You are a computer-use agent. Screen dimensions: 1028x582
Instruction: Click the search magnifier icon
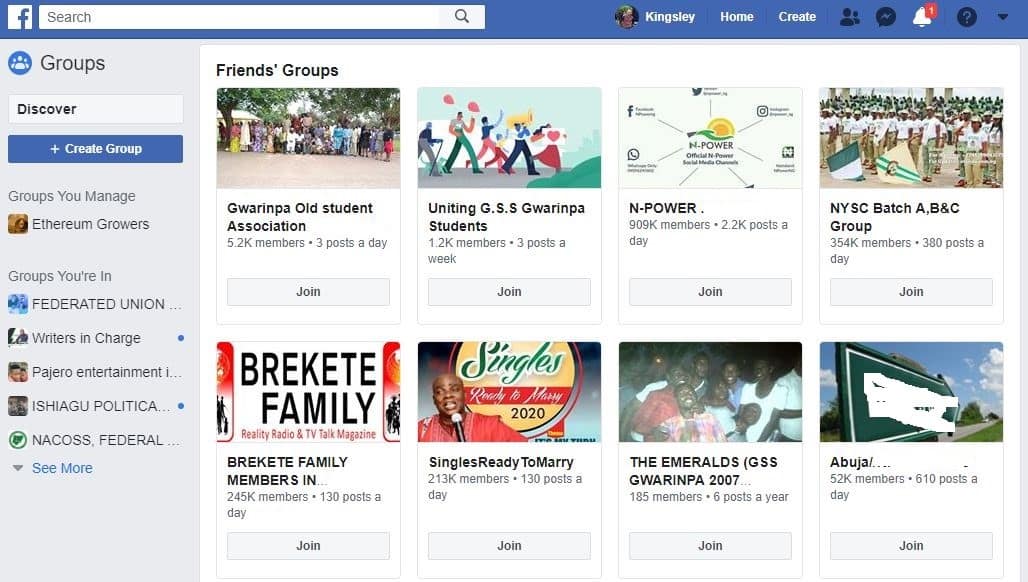tap(462, 16)
